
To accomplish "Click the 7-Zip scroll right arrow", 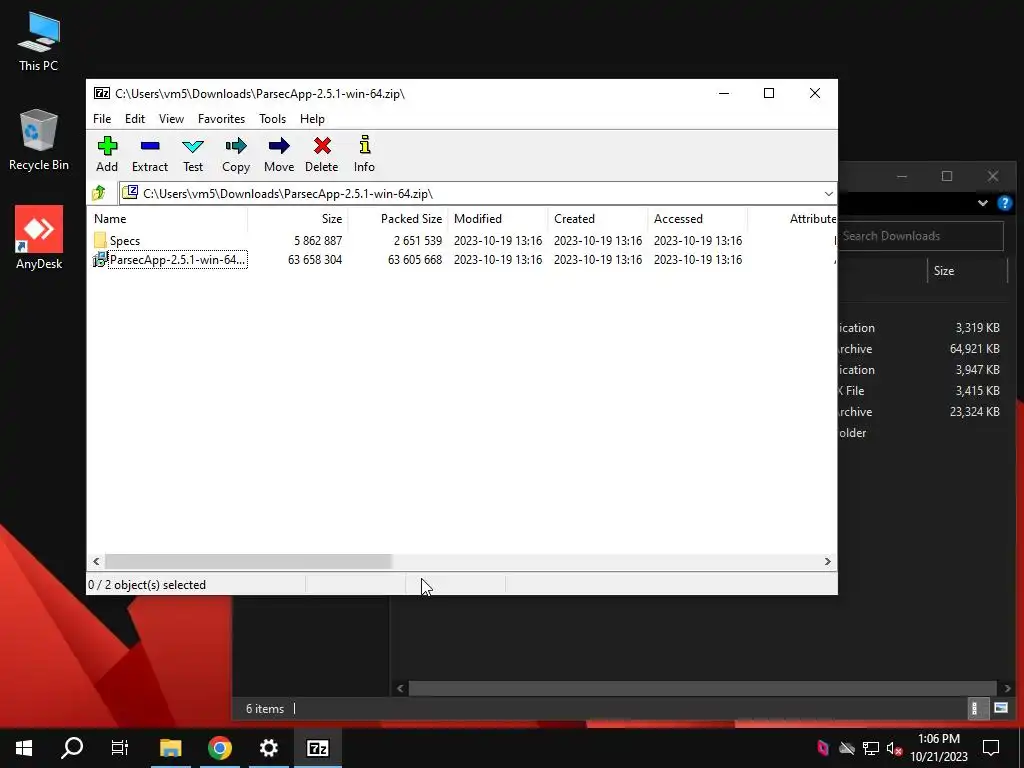I will click(827, 562).
